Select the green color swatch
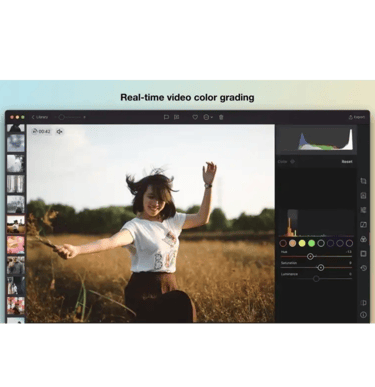 311,243
